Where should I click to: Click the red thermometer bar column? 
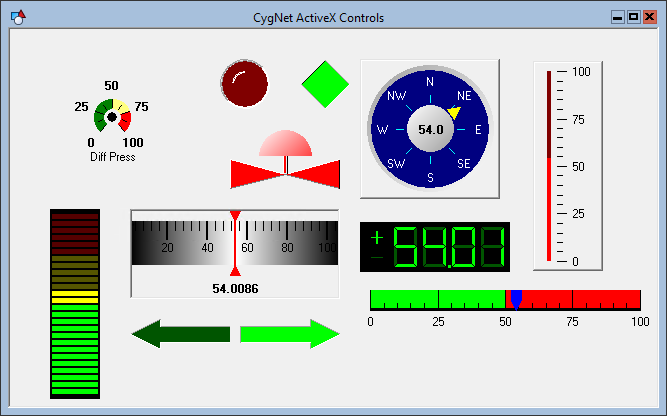click(x=549, y=166)
